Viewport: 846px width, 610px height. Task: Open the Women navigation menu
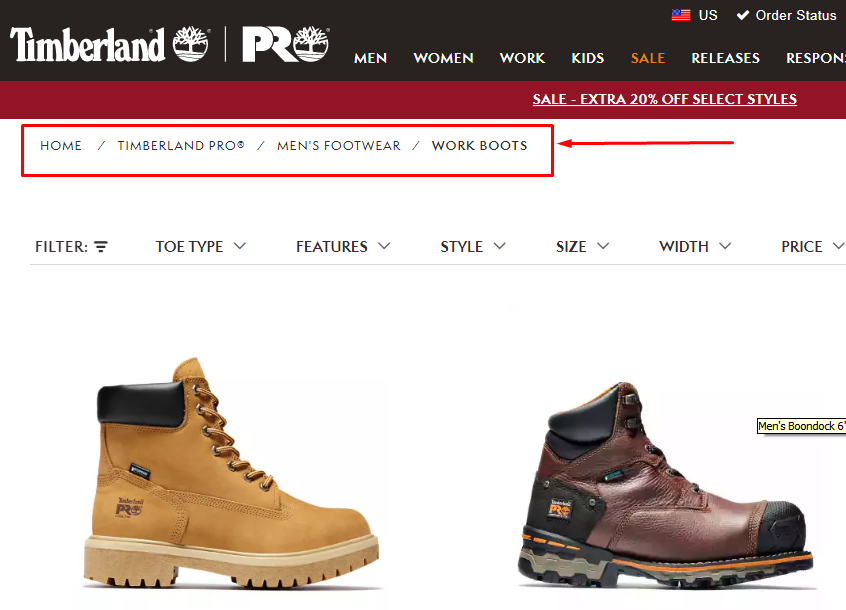tap(444, 58)
